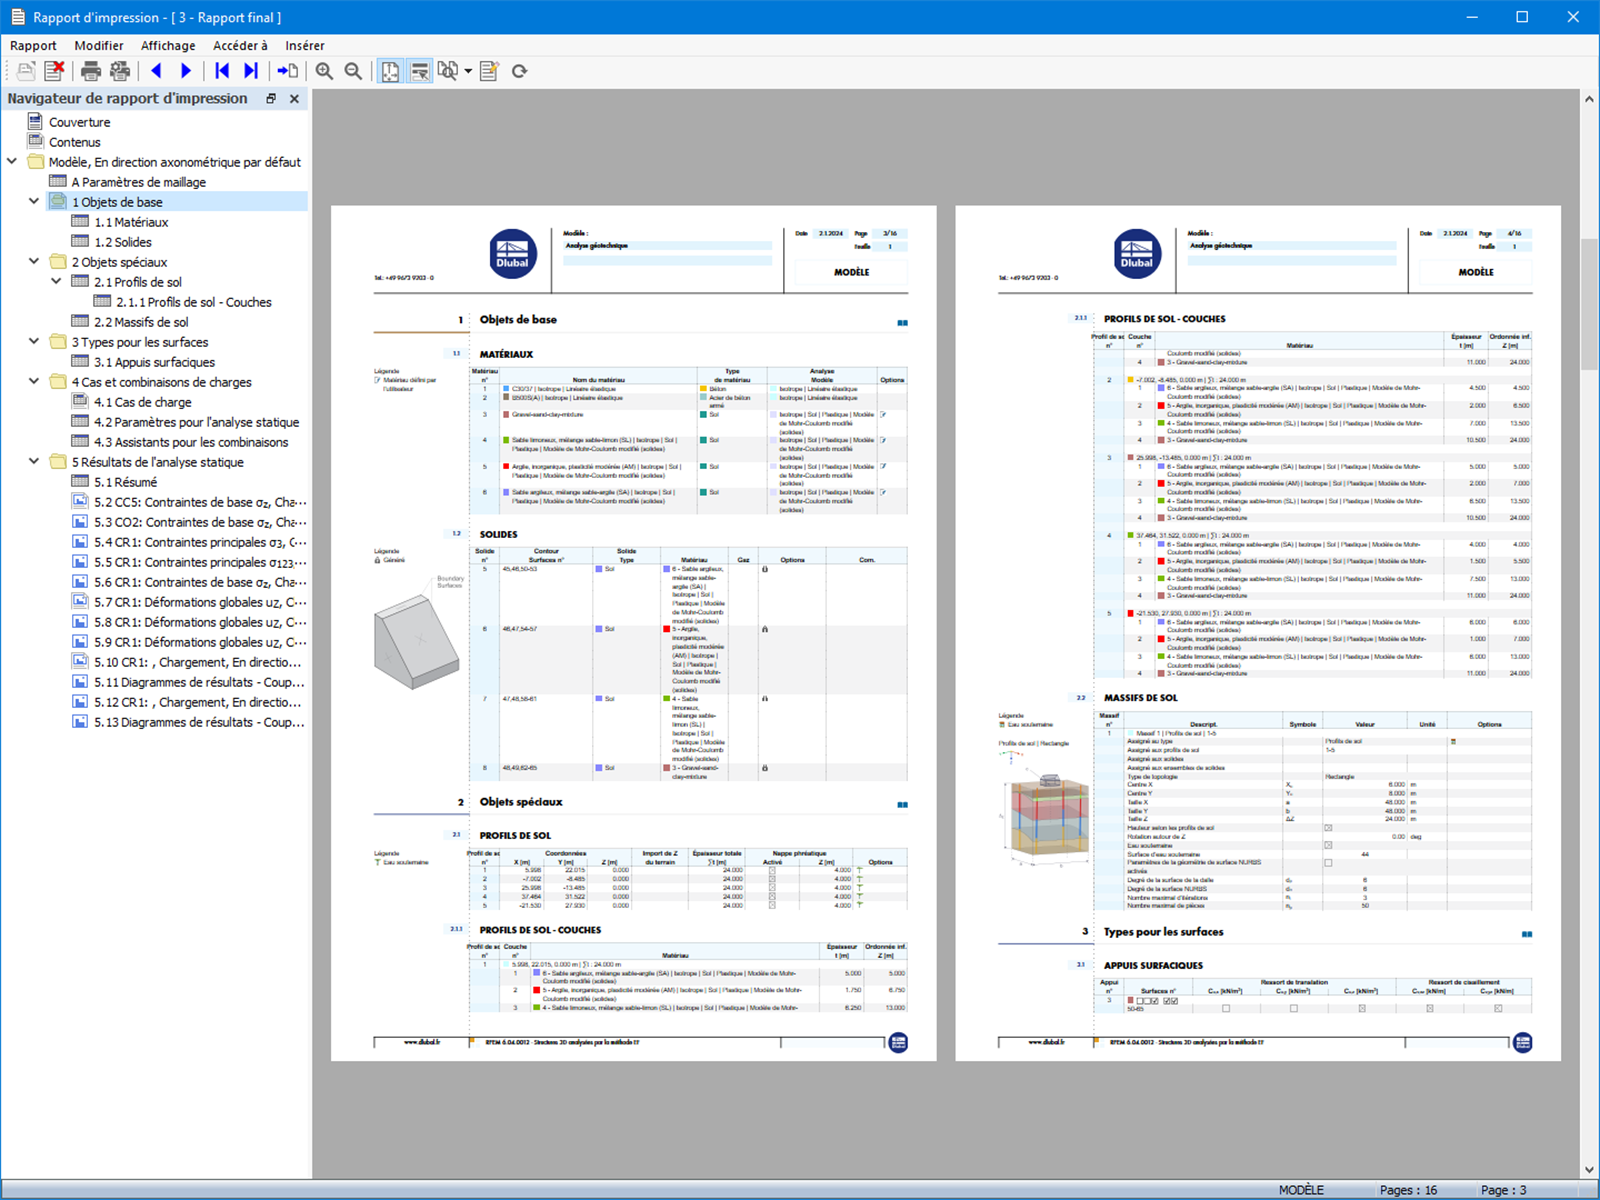The height and width of the screenshot is (1200, 1600).
Task: Select '5.1 Résumé' tree item
Action: (x=125, y=482)
